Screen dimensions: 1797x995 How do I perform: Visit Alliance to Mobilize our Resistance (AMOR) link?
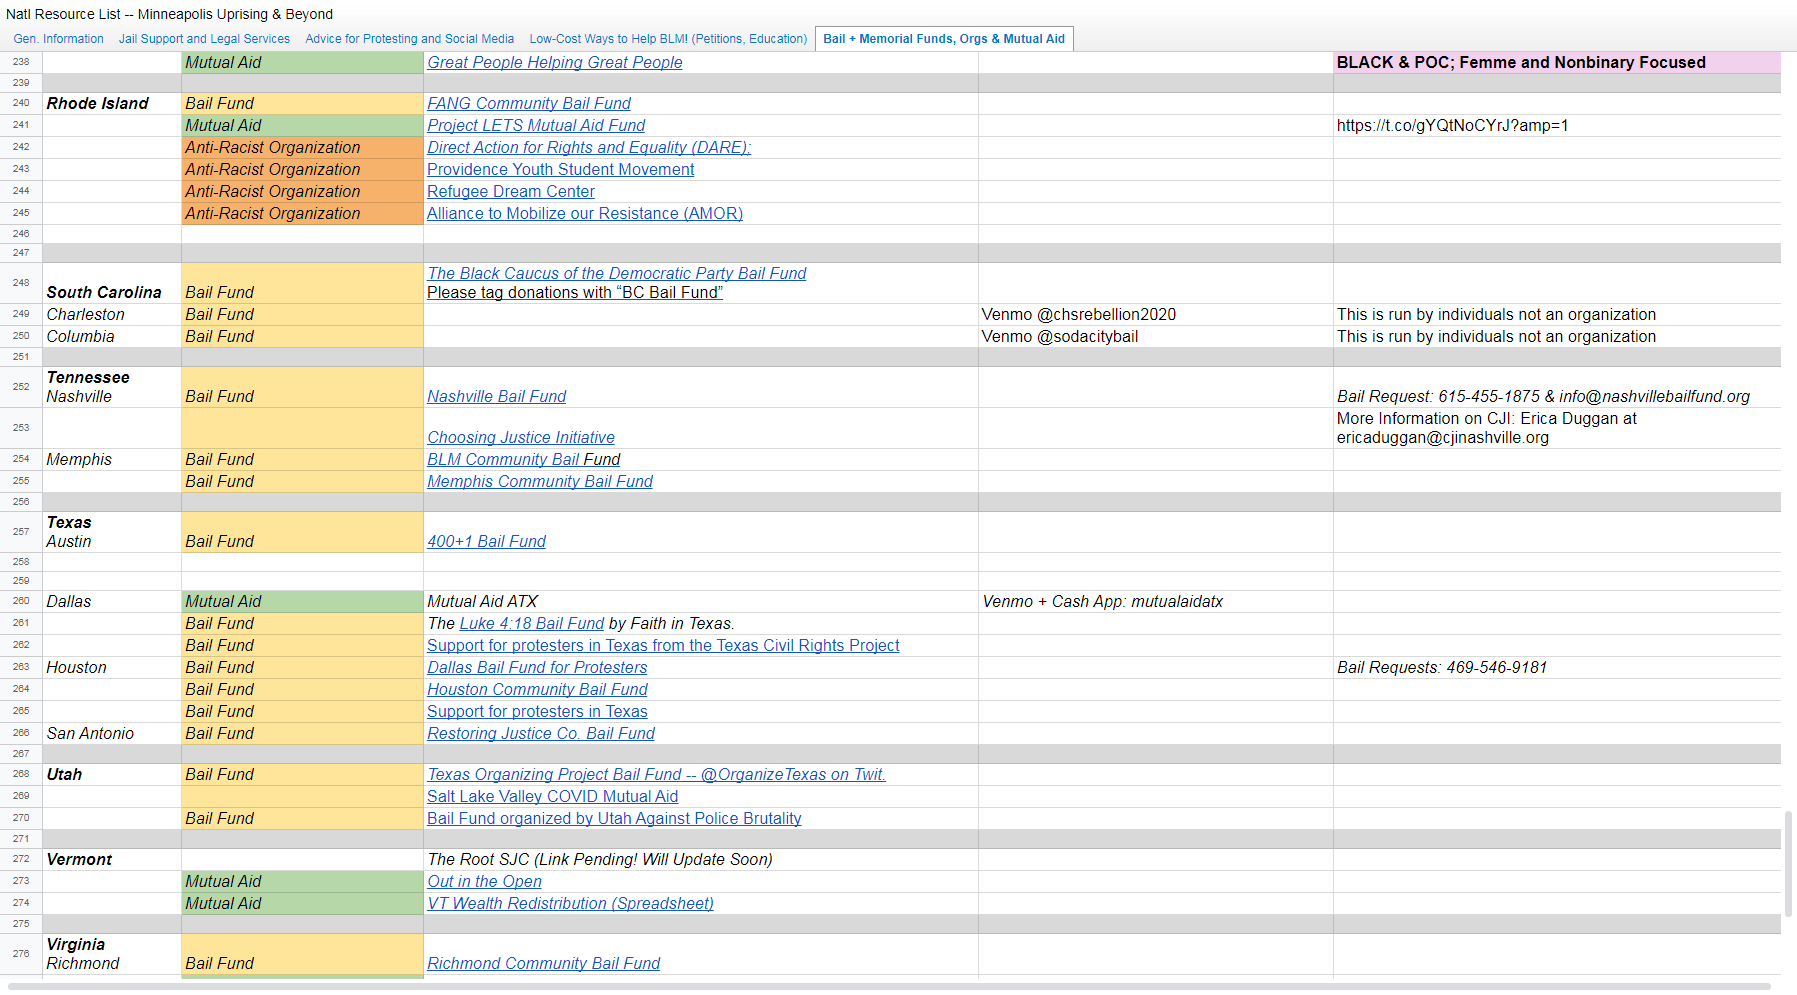tap(585, 213)
